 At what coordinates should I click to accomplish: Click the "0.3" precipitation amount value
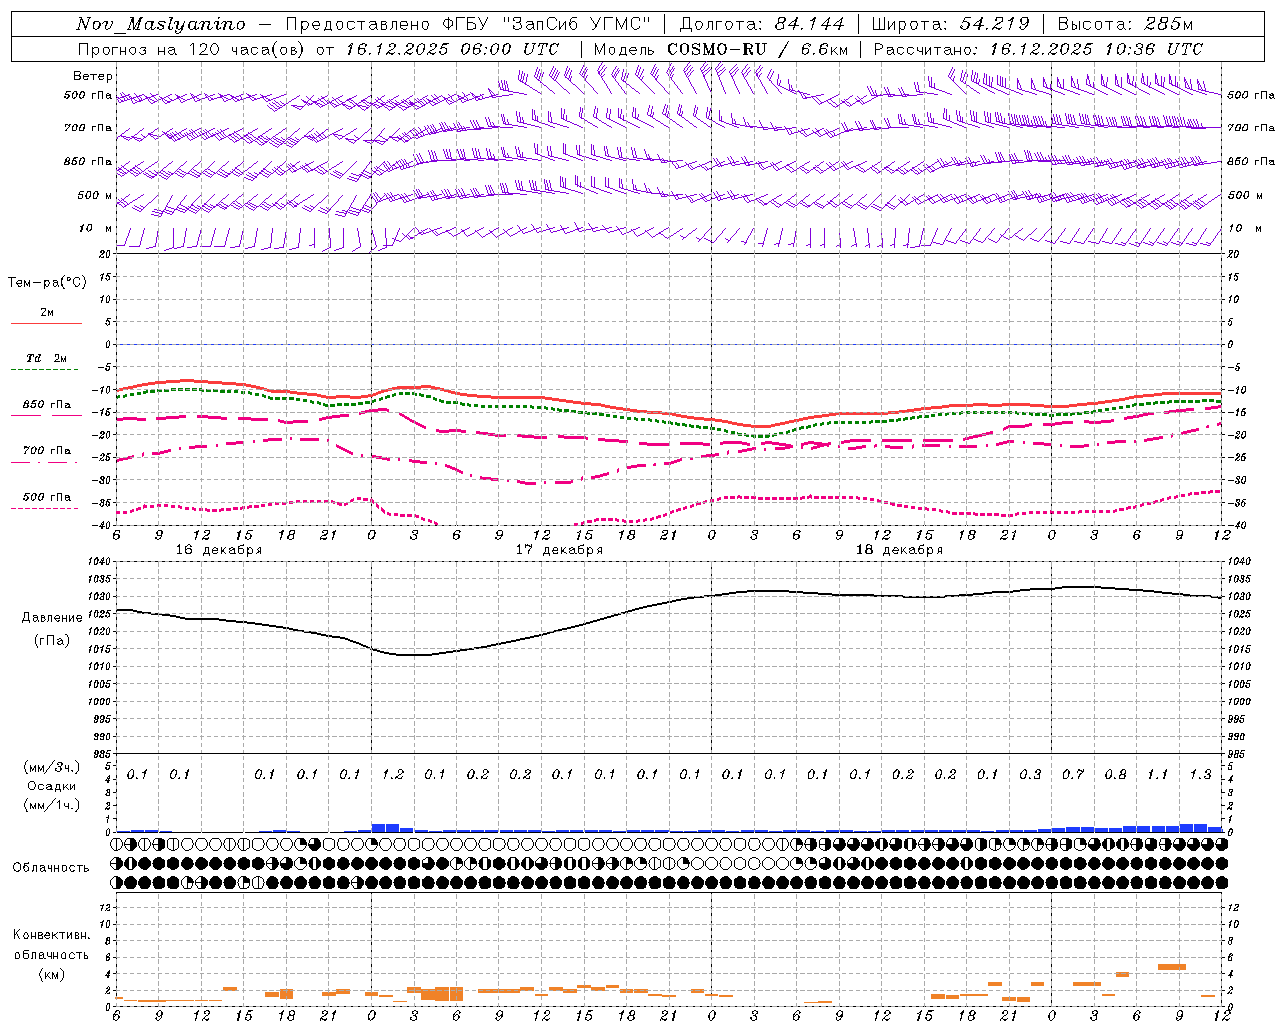(x=1030, y=774)
